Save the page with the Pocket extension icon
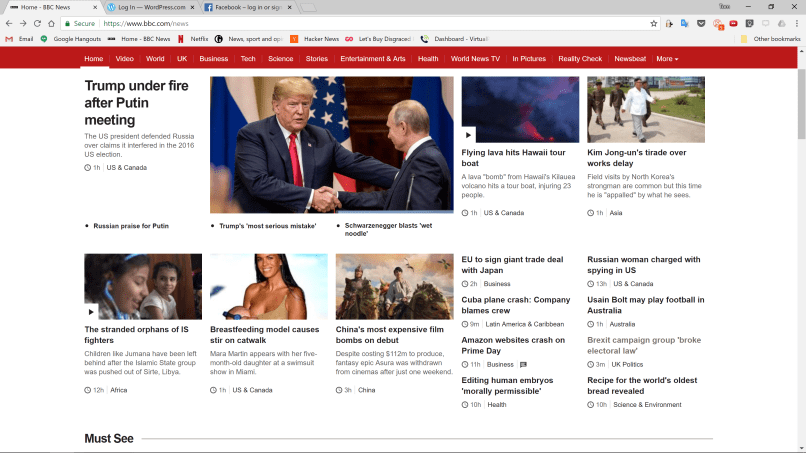Image resolution: width=806 pixels, height=453 pixels. (701, 24)
